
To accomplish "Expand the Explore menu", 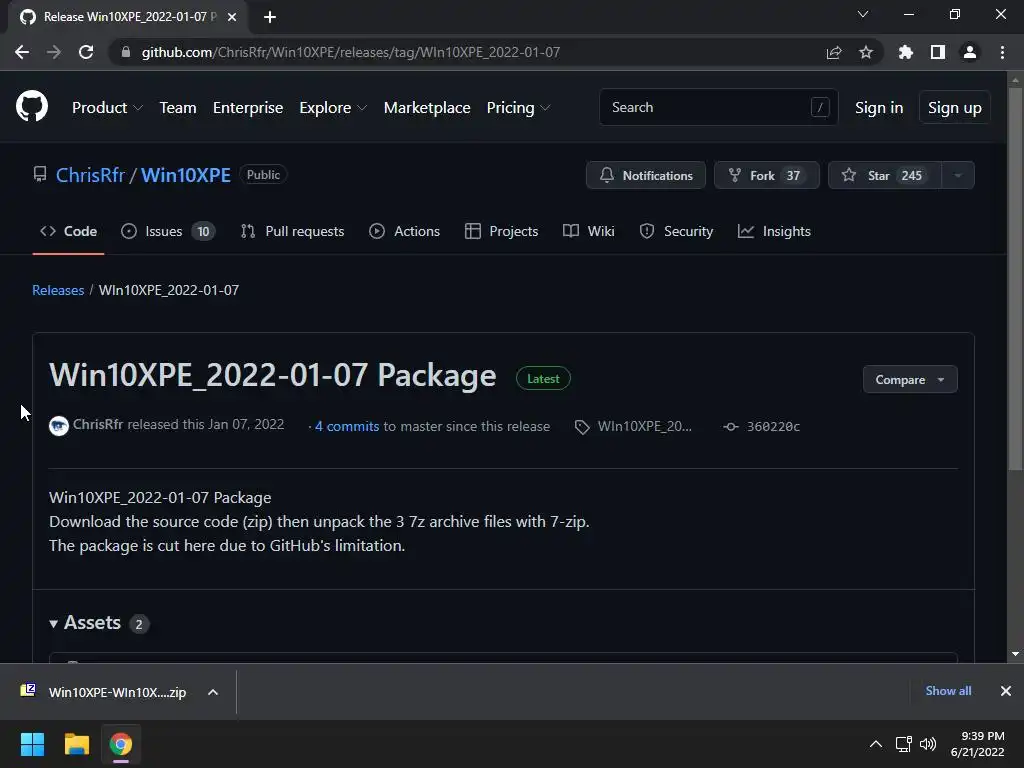I will [333, 108].
